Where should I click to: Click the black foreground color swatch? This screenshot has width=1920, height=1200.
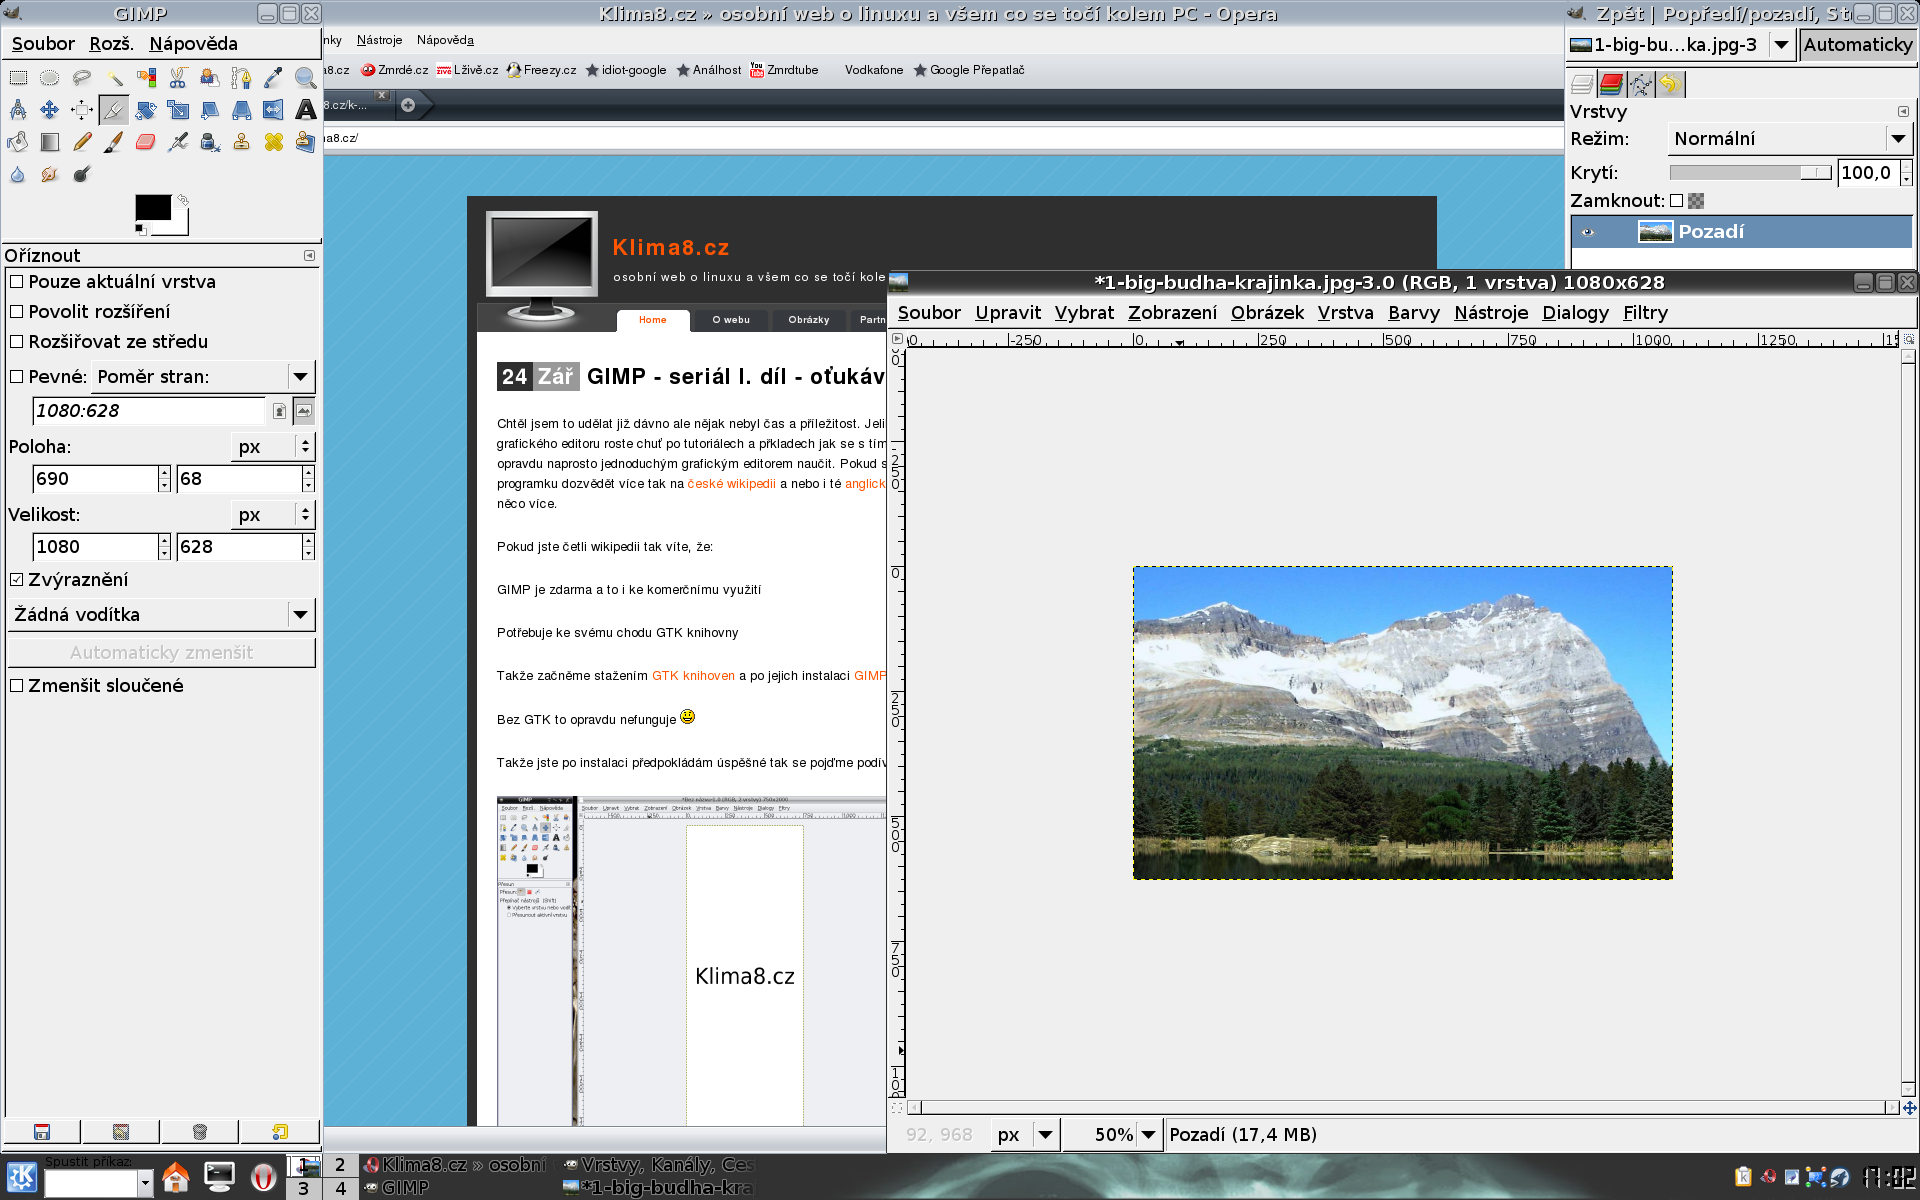point(153,207)
